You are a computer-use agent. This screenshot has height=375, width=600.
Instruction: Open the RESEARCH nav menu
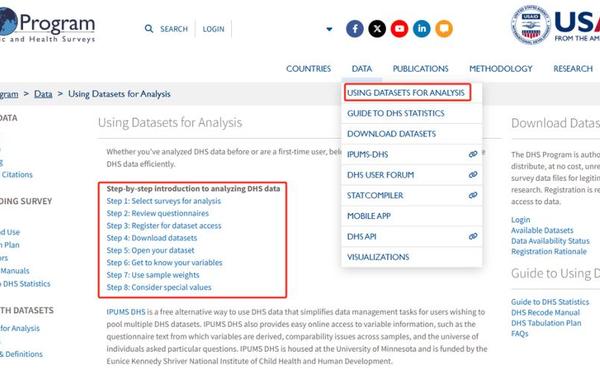(573, 68)
